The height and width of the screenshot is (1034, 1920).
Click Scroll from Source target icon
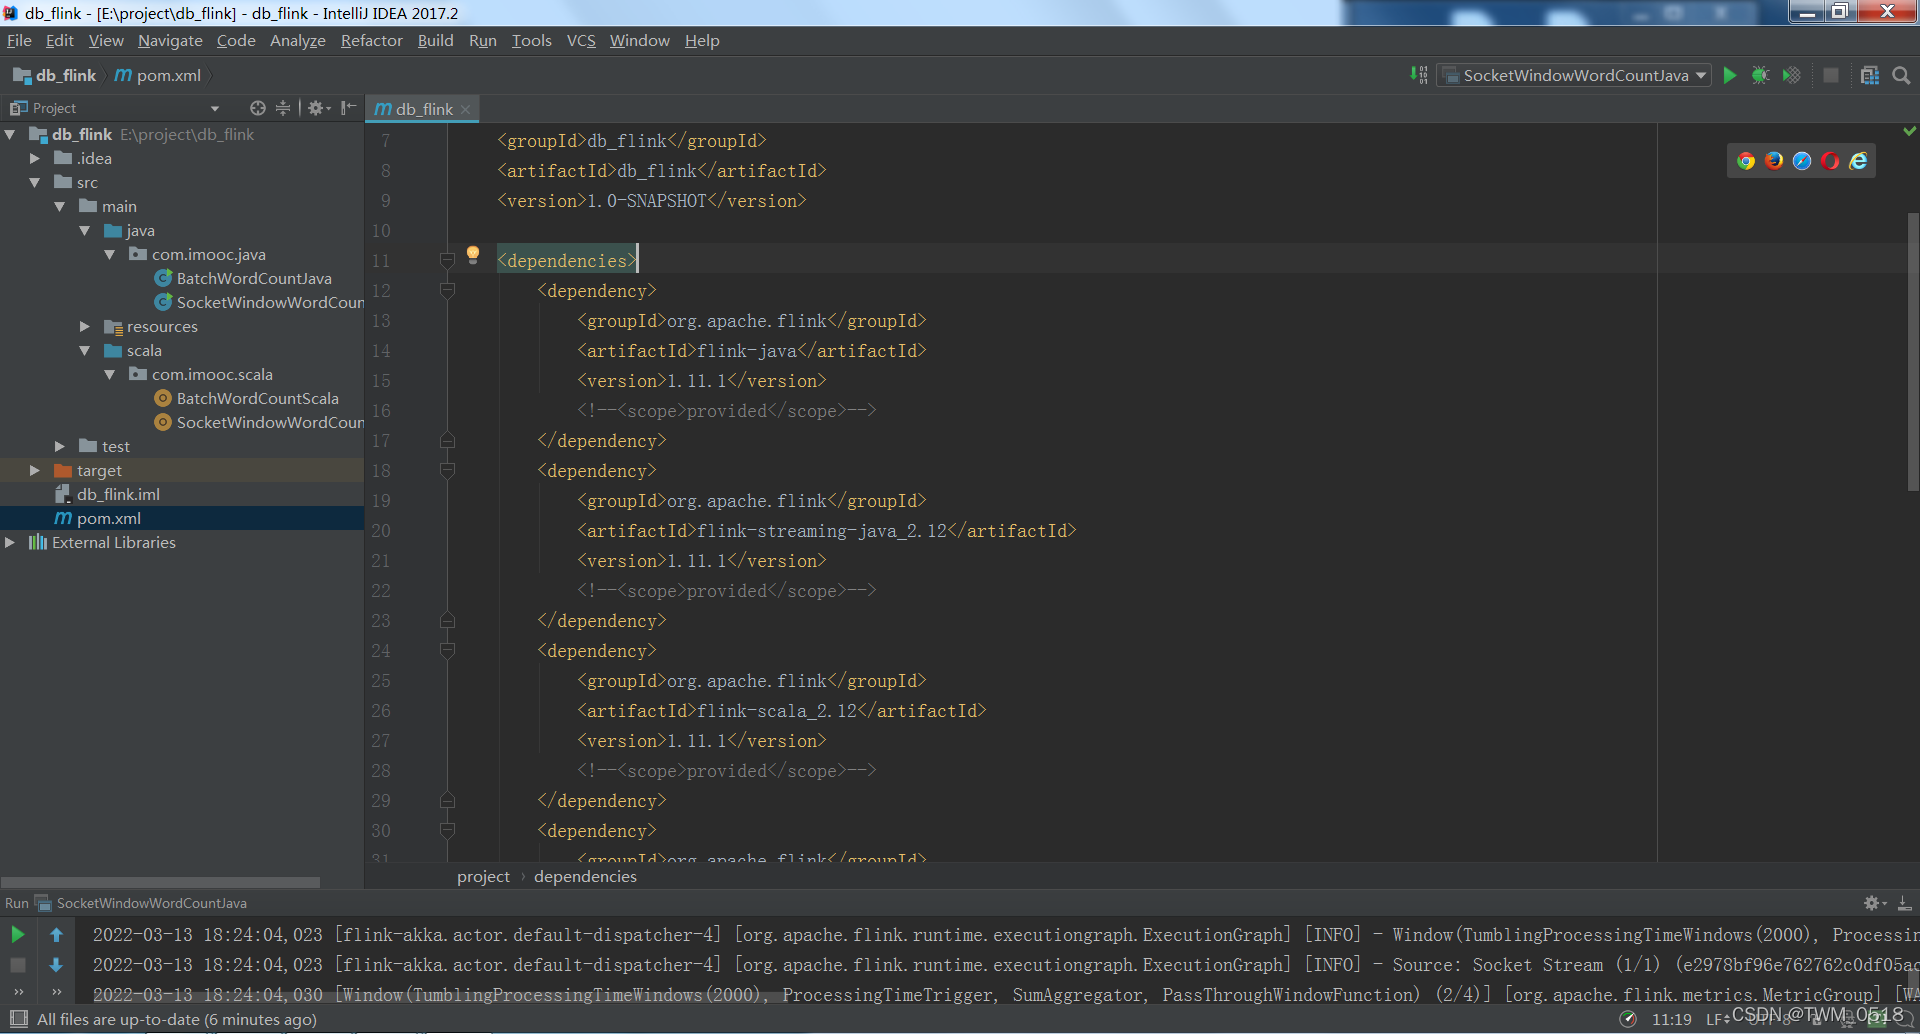pyautogui.click(x=258, y=108)
